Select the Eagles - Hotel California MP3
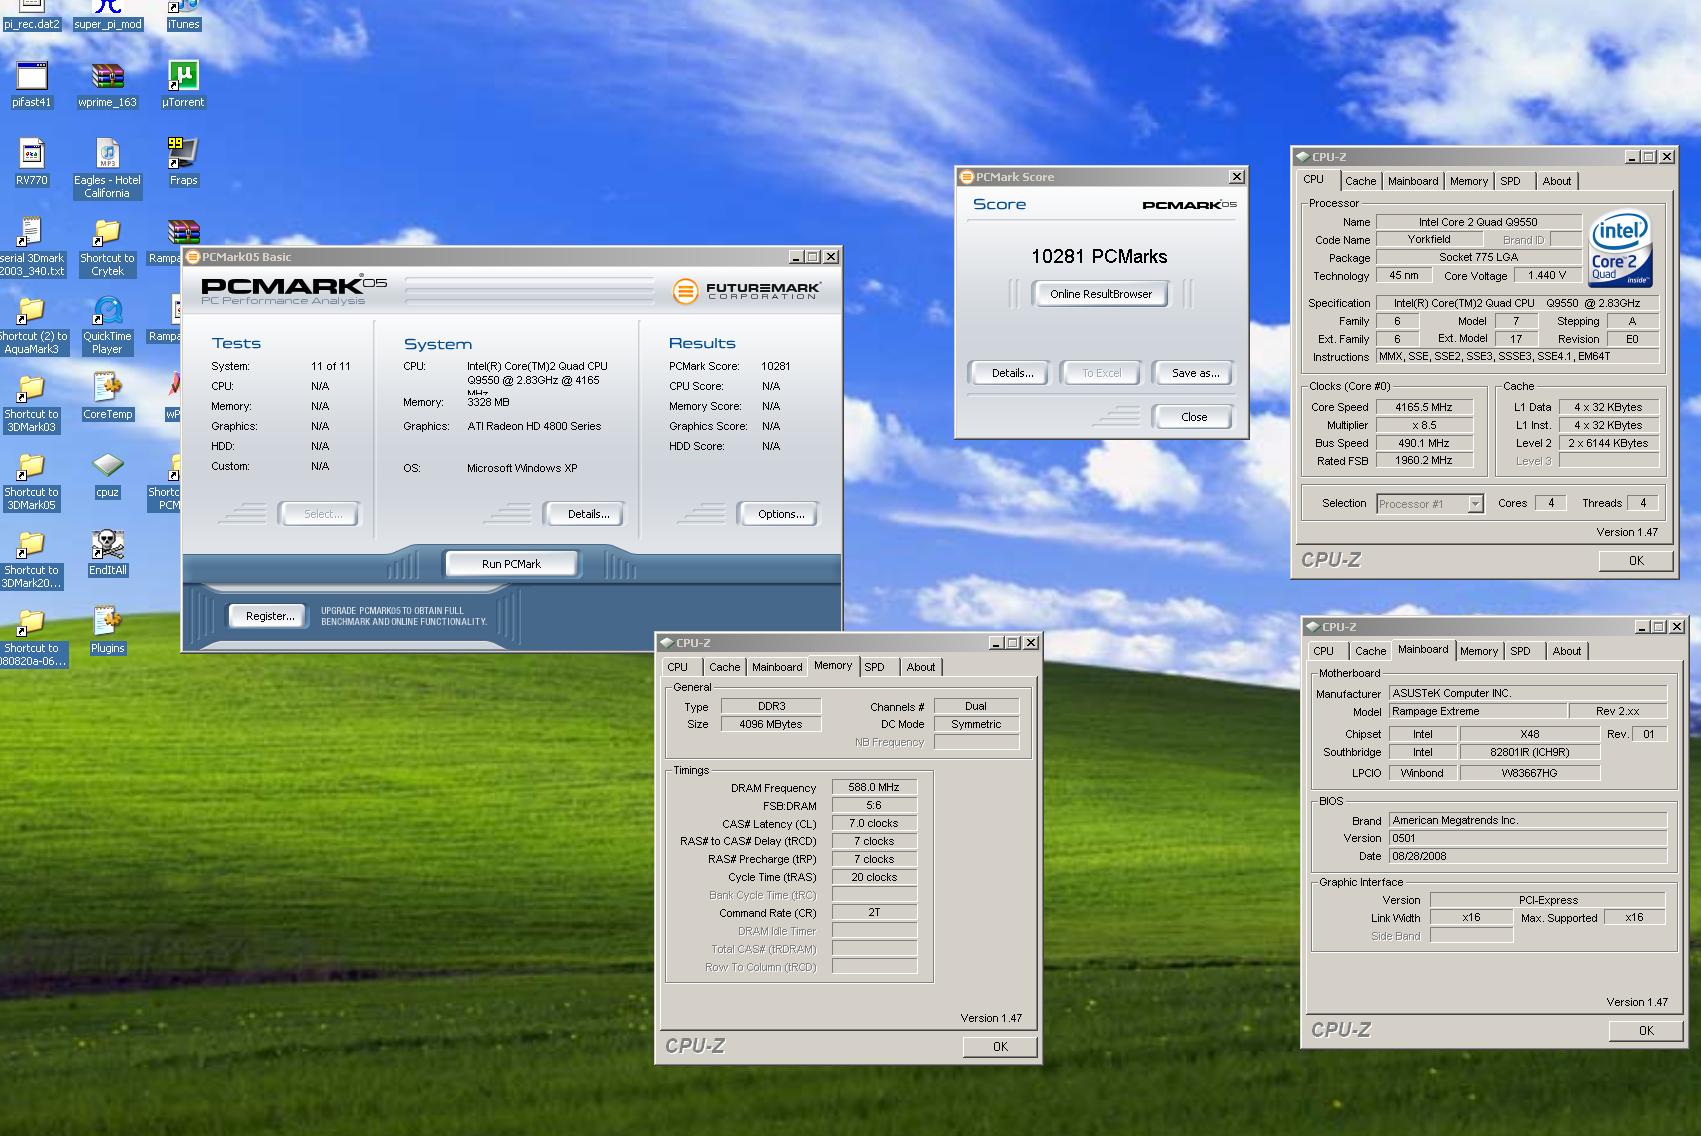The height and width of the screenshot is (1136, 1701). [107, 168]
